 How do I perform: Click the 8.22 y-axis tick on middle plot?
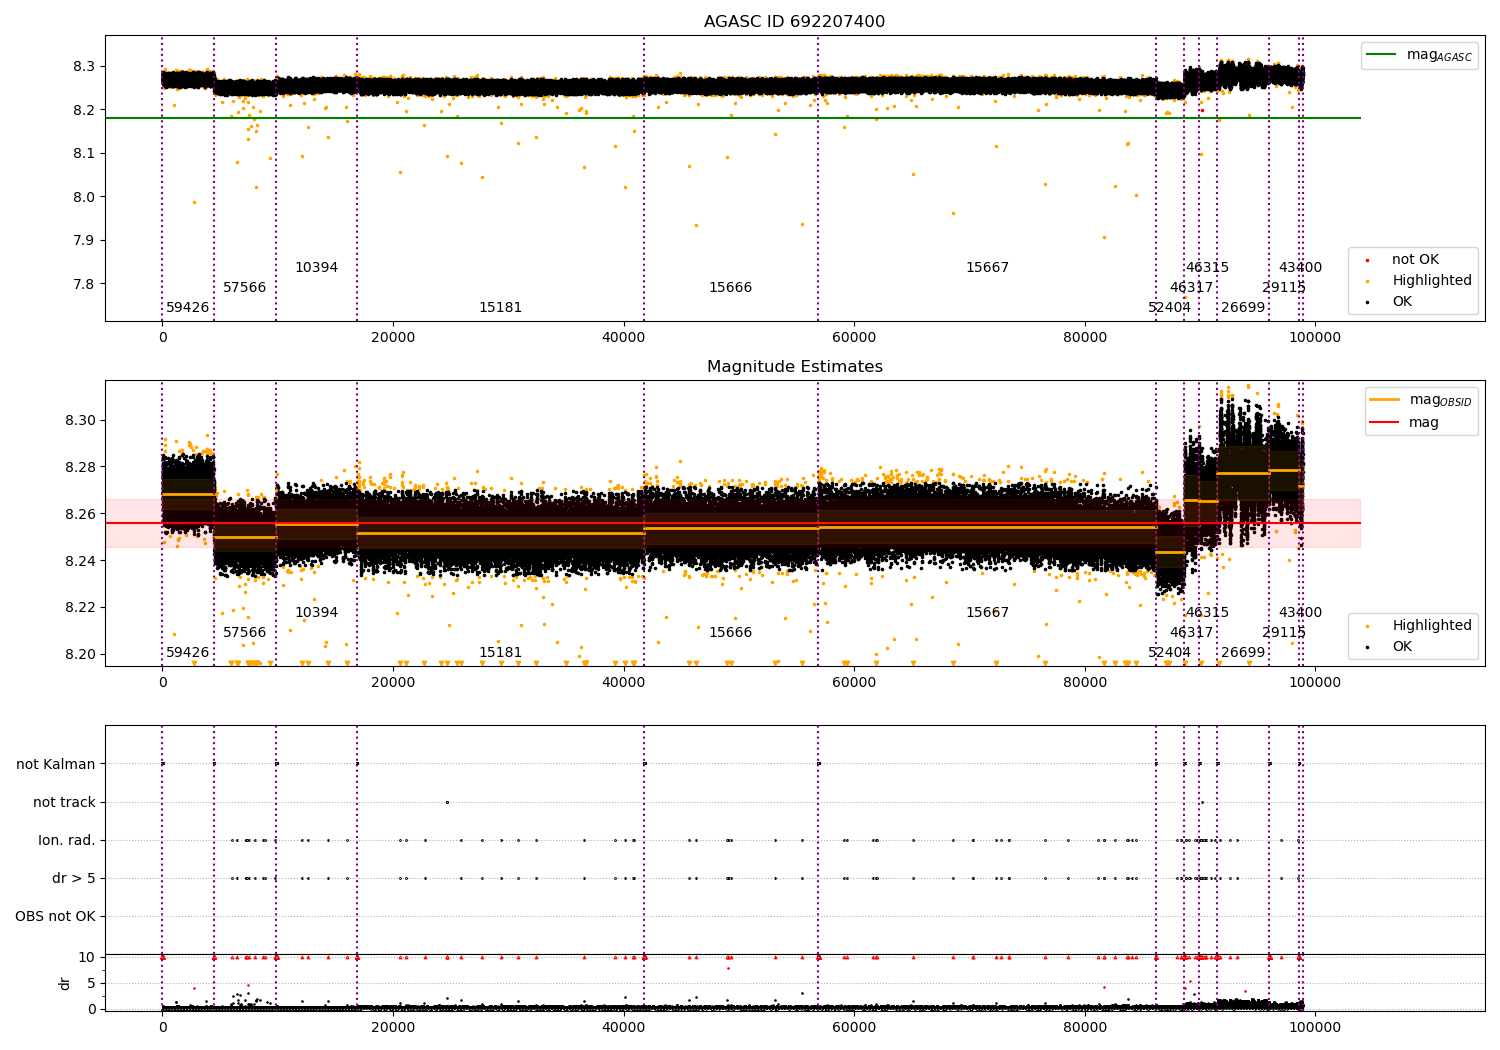click(80, 608)
